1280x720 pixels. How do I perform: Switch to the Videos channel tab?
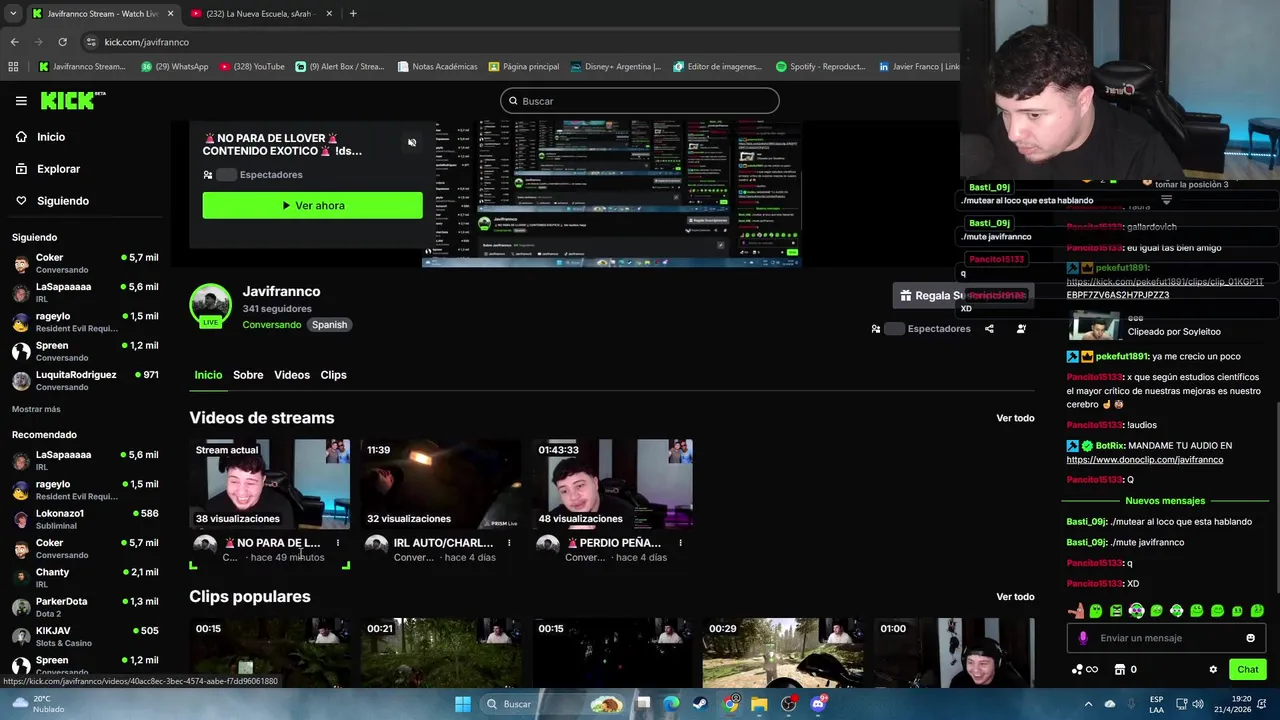click(292, 375)
